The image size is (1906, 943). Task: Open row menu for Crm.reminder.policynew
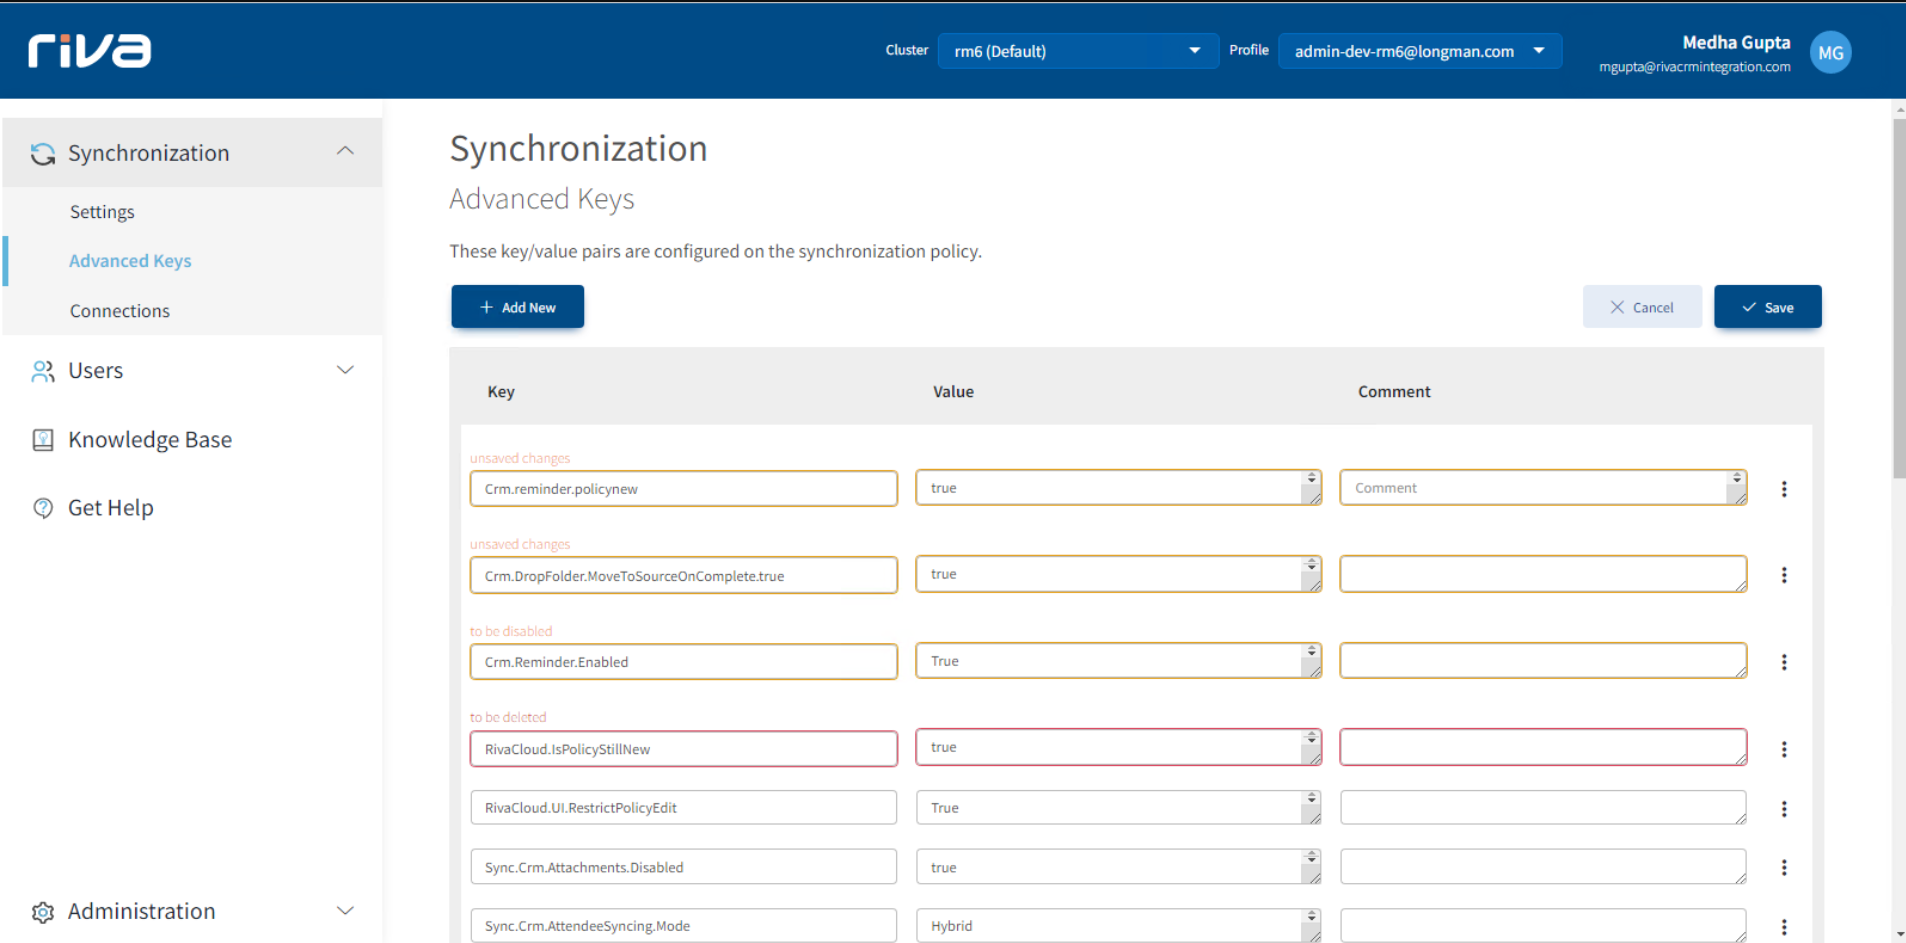1784,489
